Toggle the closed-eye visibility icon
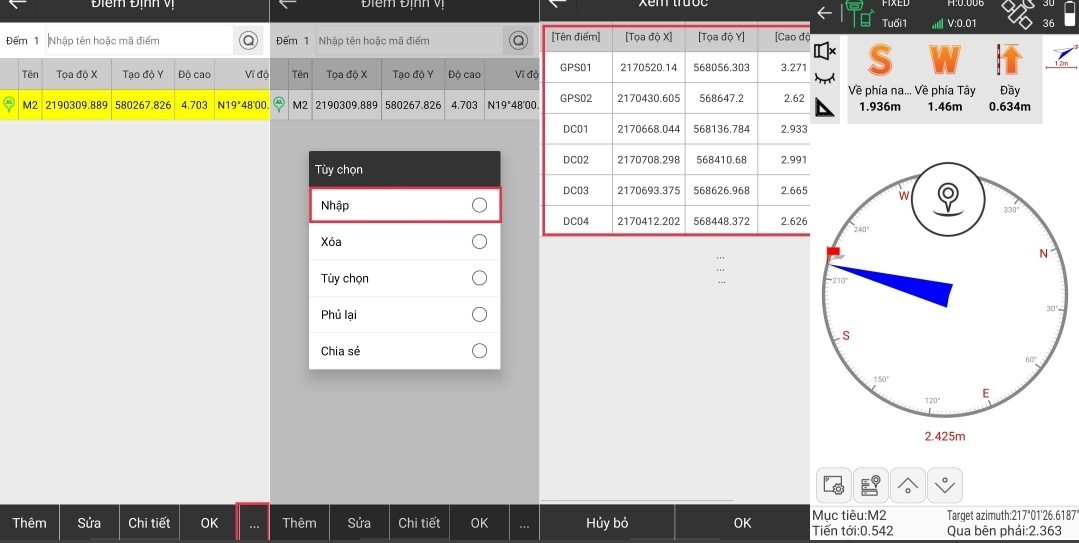1079x543 pixels. tap(826, 78)
